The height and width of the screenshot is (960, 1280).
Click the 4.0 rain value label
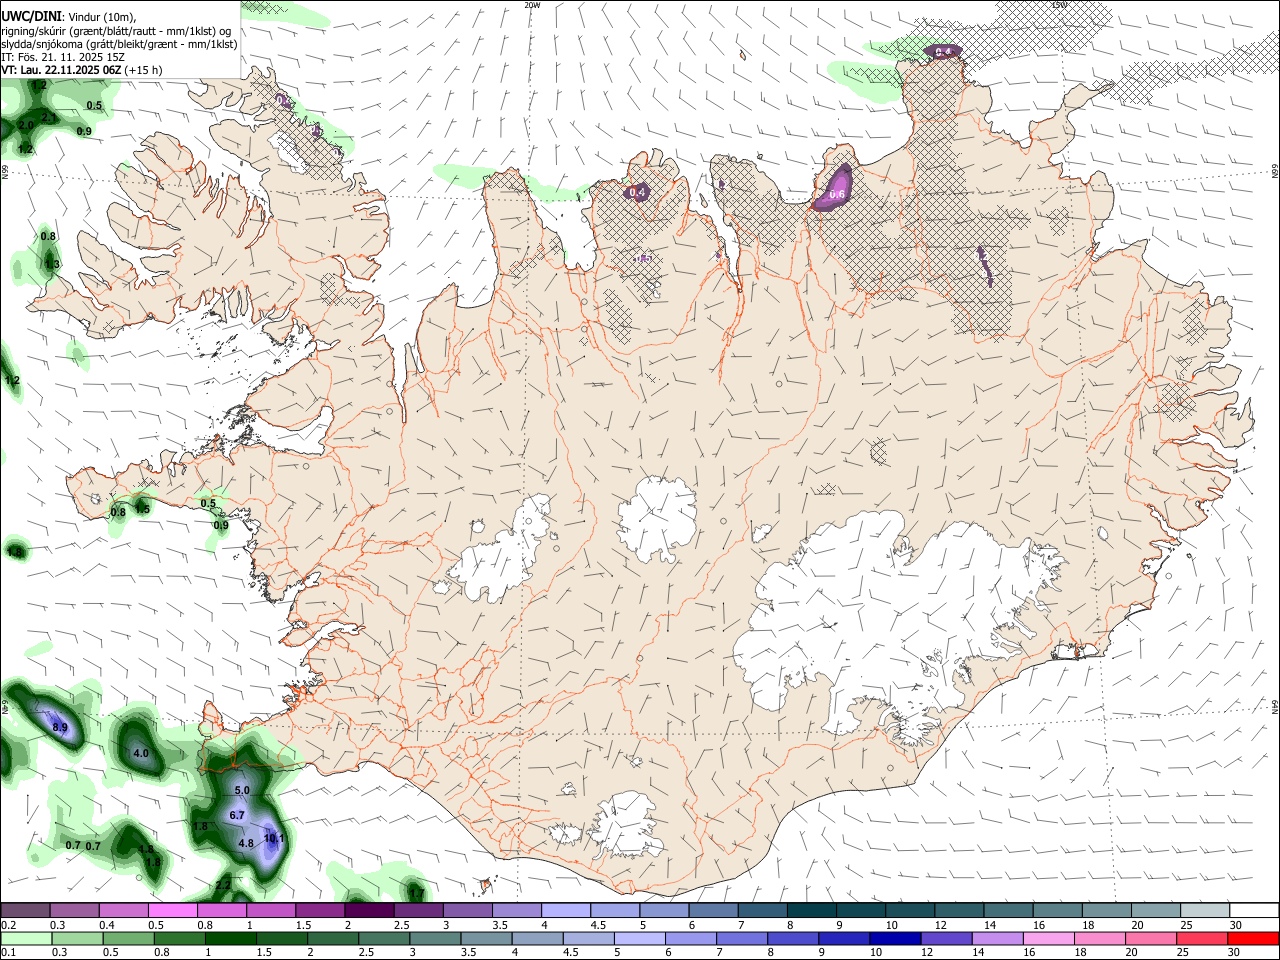[141, 753]
